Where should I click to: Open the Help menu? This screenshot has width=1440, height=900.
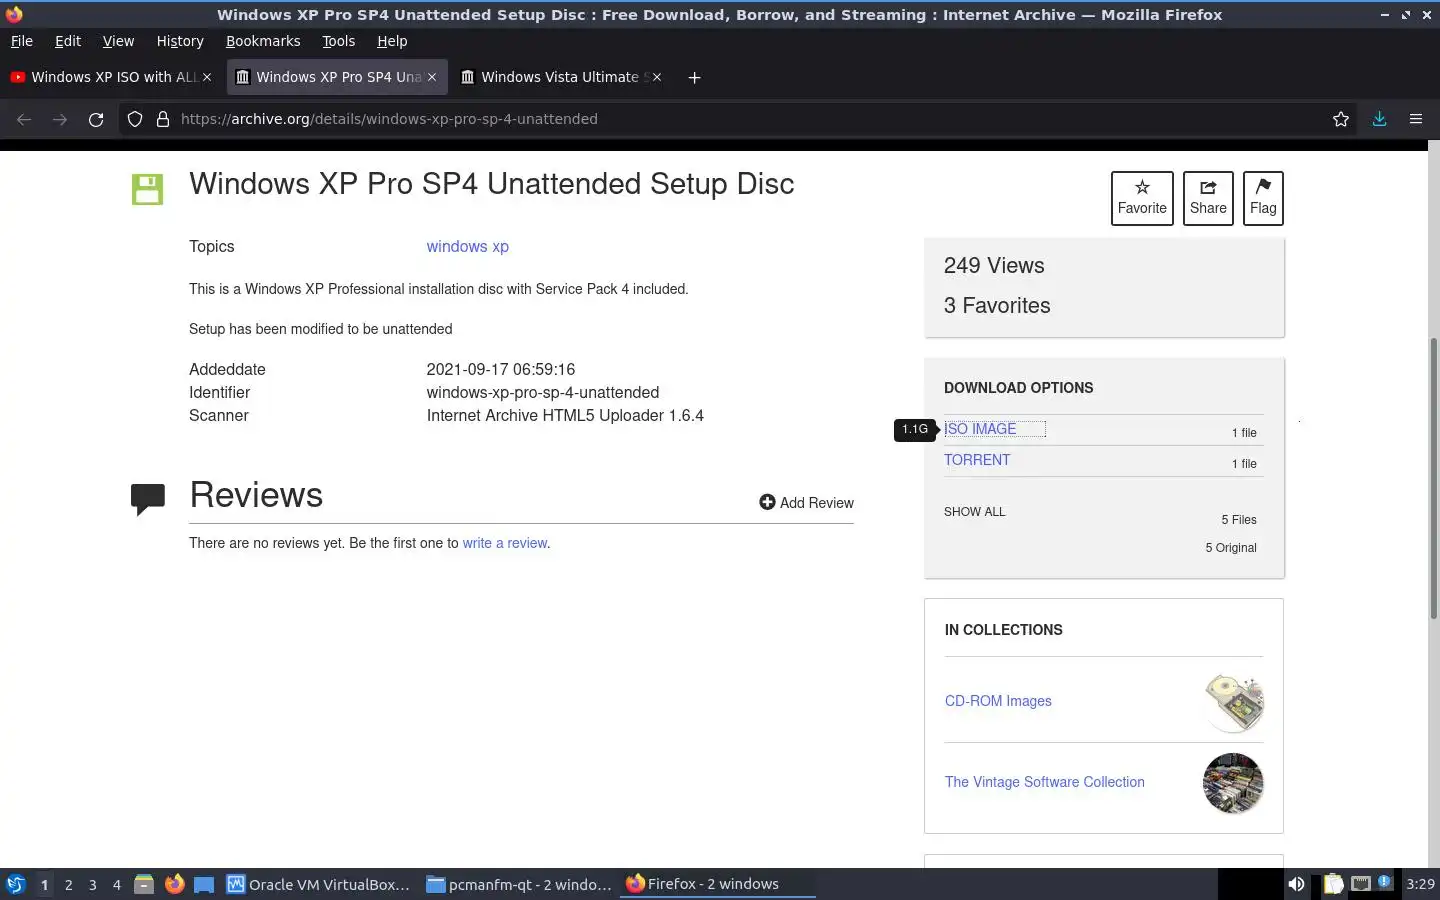click(392, 41)
